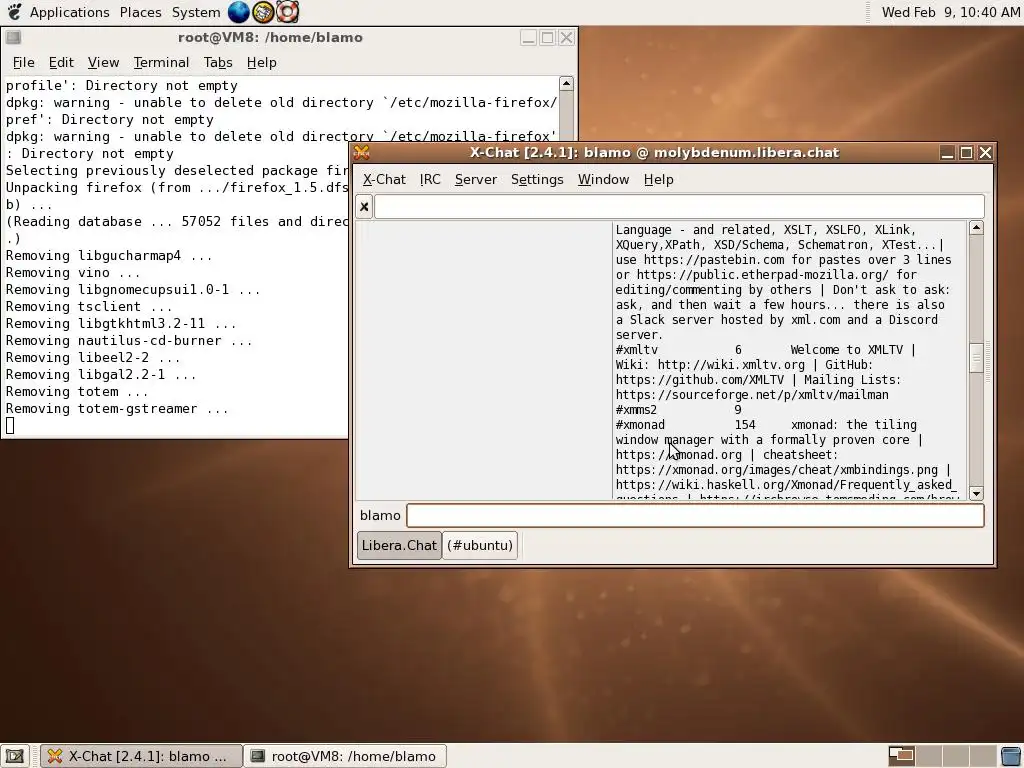Minimize the X-Chat window
The image size is (1024, 768).
(x=947, y=152)
